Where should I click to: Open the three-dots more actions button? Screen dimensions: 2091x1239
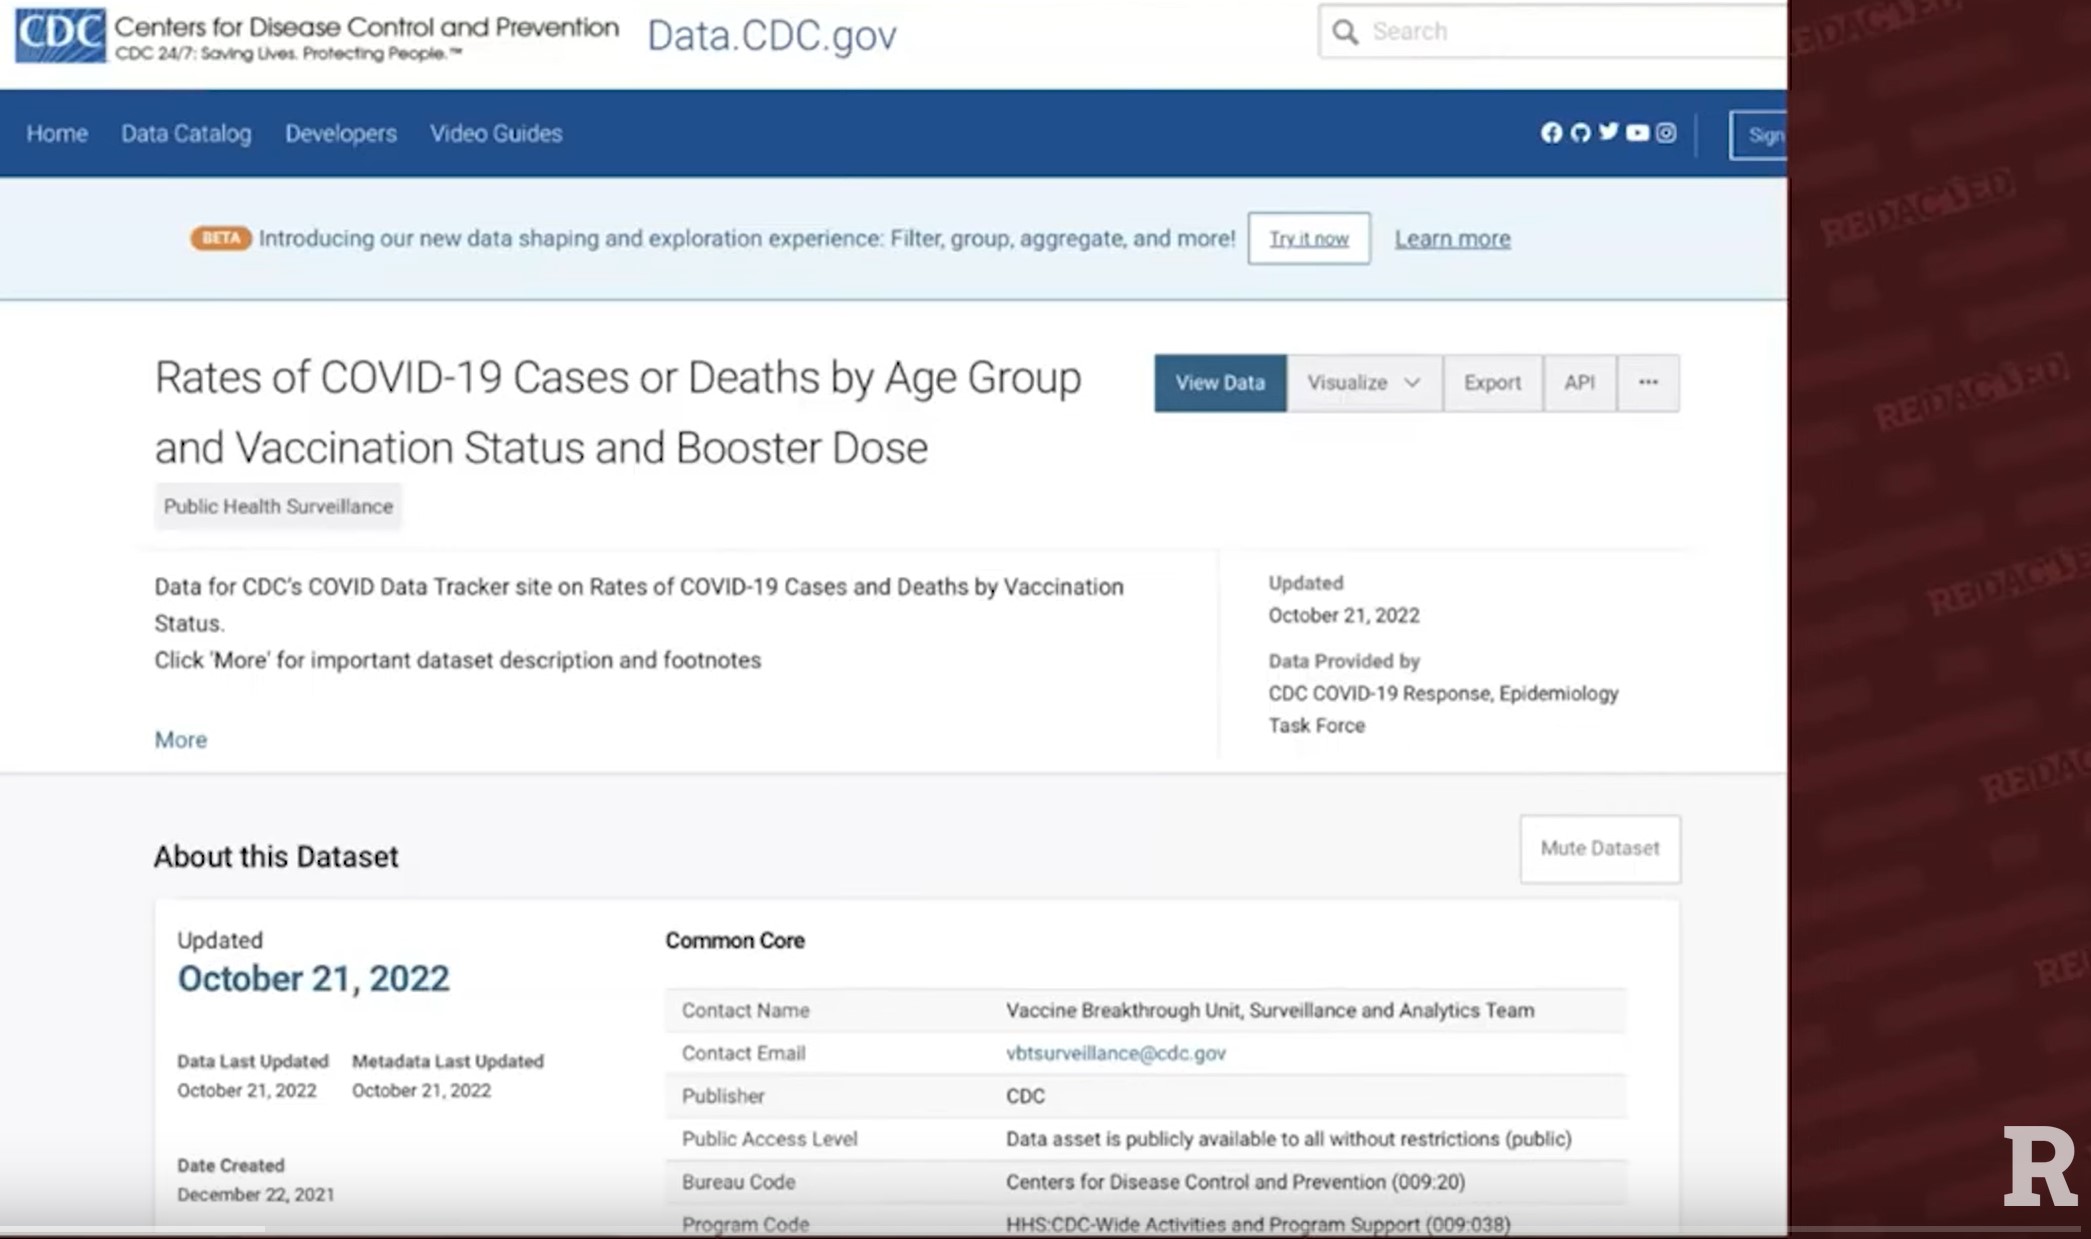[1648, 383]
